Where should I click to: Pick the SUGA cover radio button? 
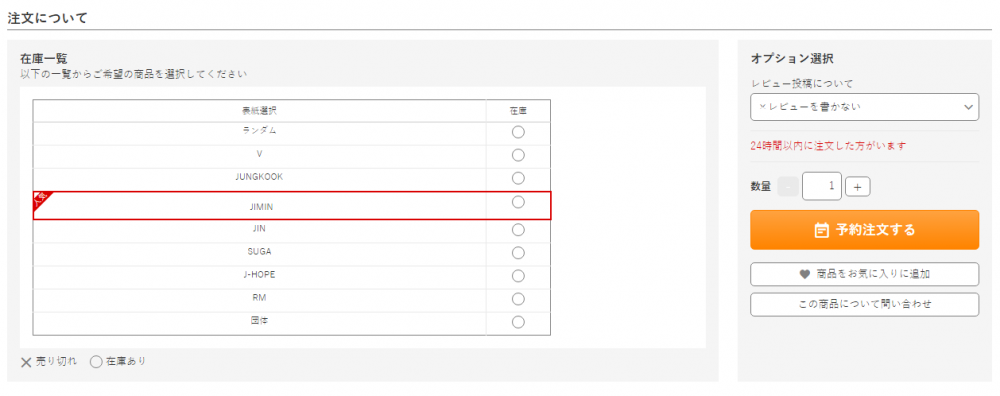518,253
